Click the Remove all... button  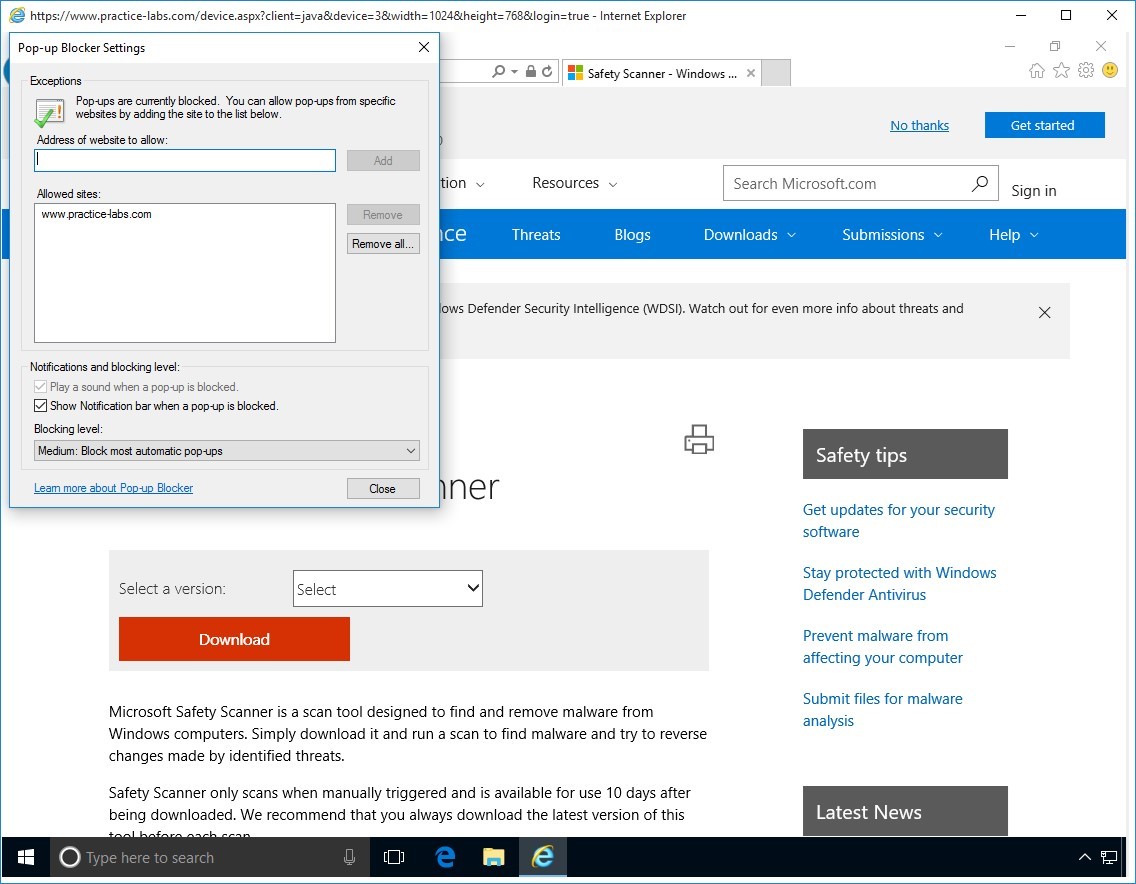tap(383, 243)
